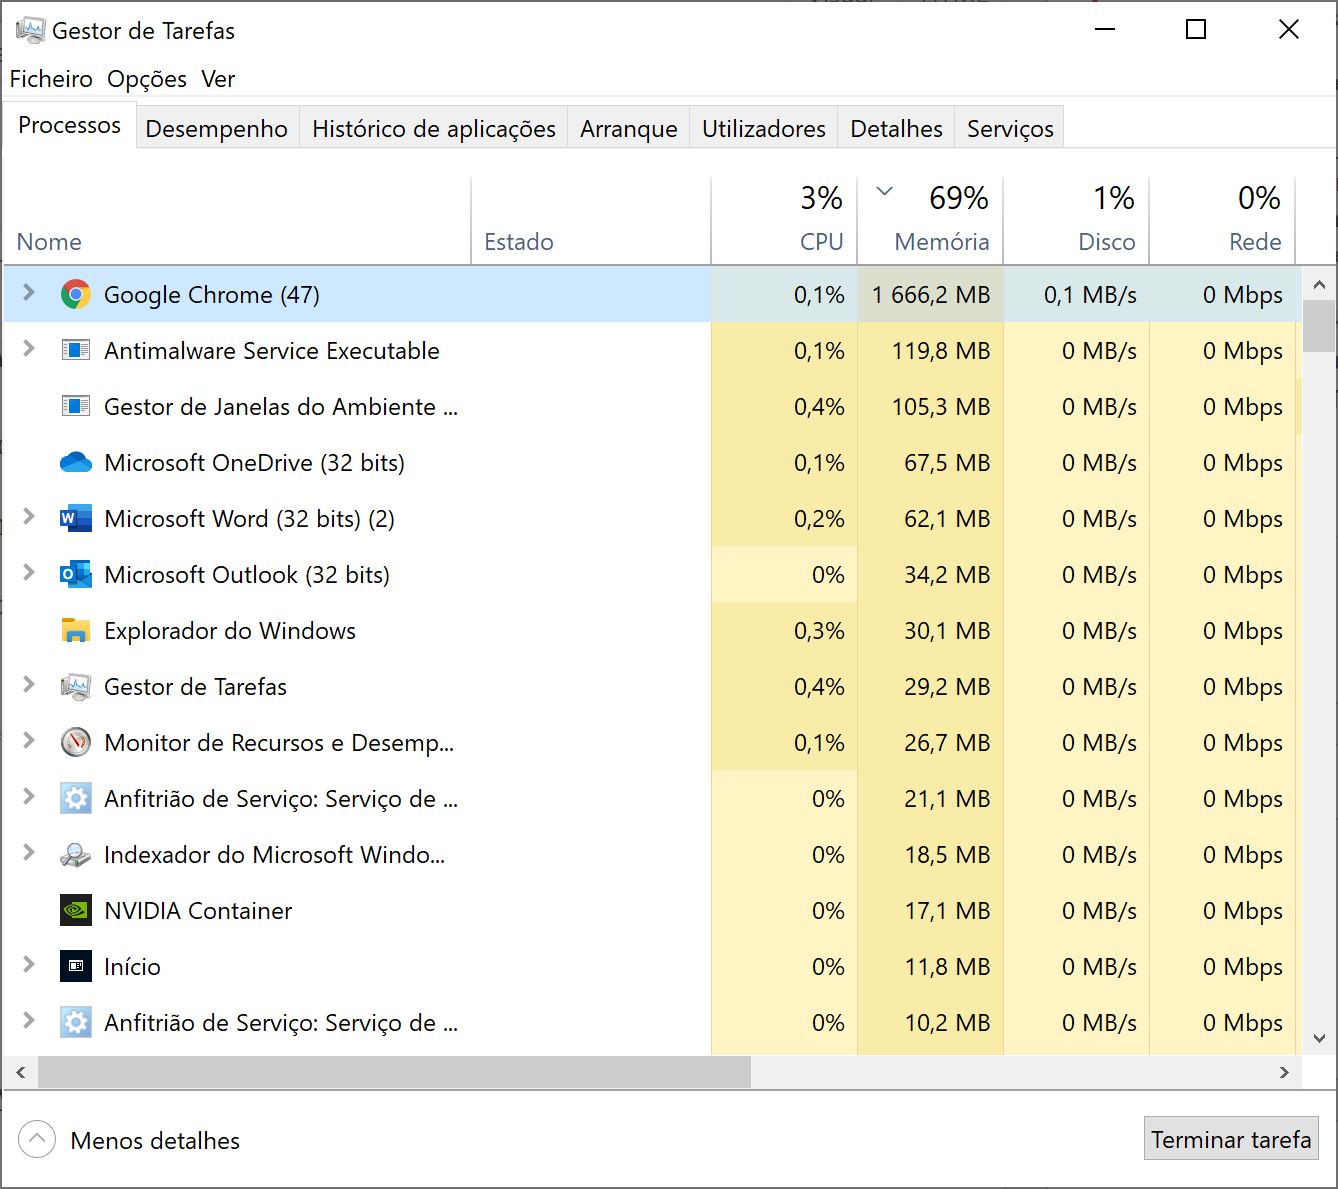The height and width of the screenshot is (1189, 1338).
Task: Sort by the Memória column header
Action: (x=930, y=221)
